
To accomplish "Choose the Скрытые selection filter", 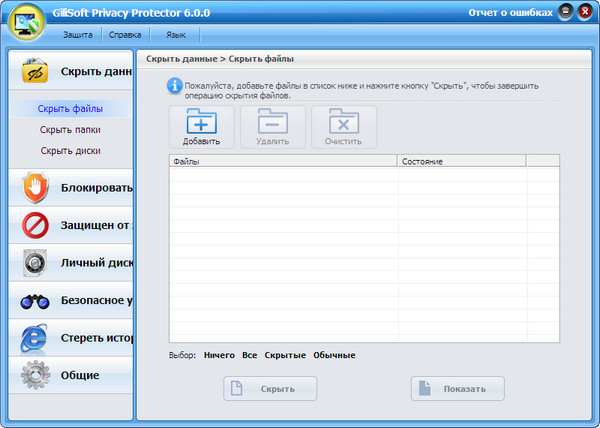I will pos(285,355).
